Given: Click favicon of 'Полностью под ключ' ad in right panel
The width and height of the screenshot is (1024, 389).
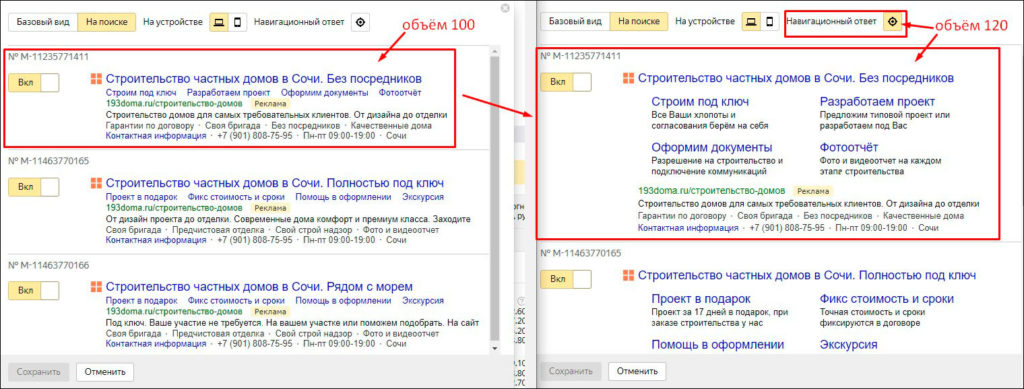Looking at the screenshot, I should (x=628, y=275).
